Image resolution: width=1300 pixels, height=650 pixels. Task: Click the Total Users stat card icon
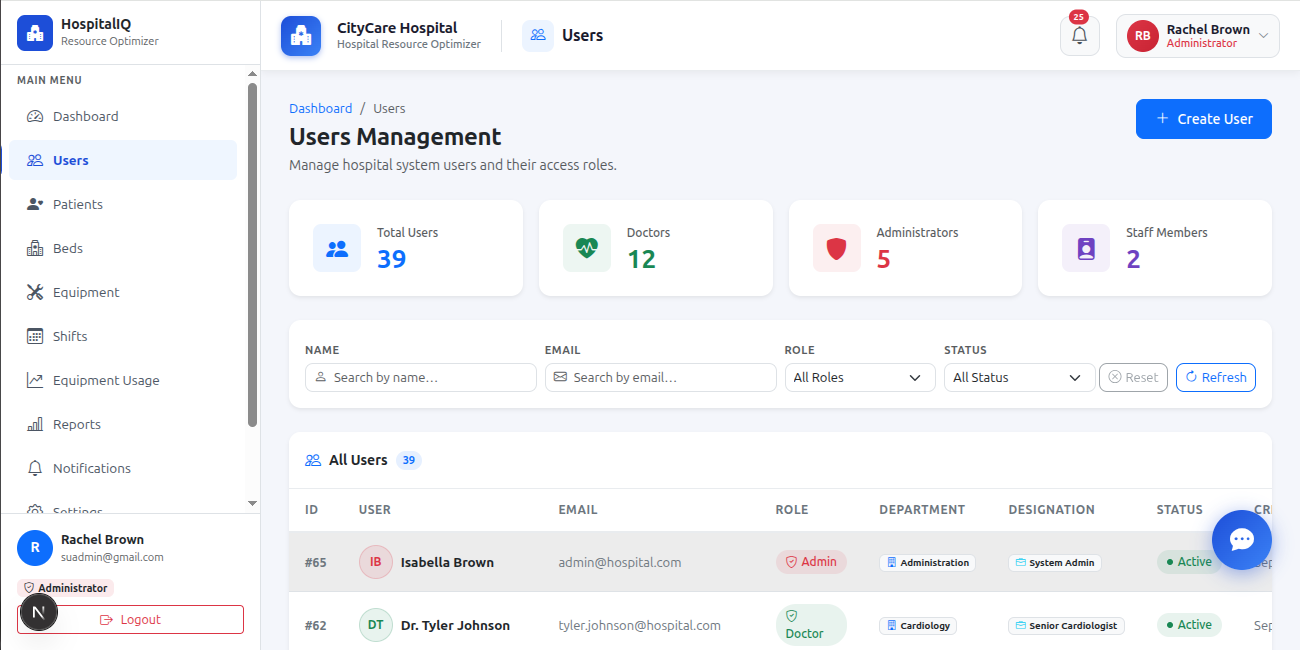[x=337, y=248]
